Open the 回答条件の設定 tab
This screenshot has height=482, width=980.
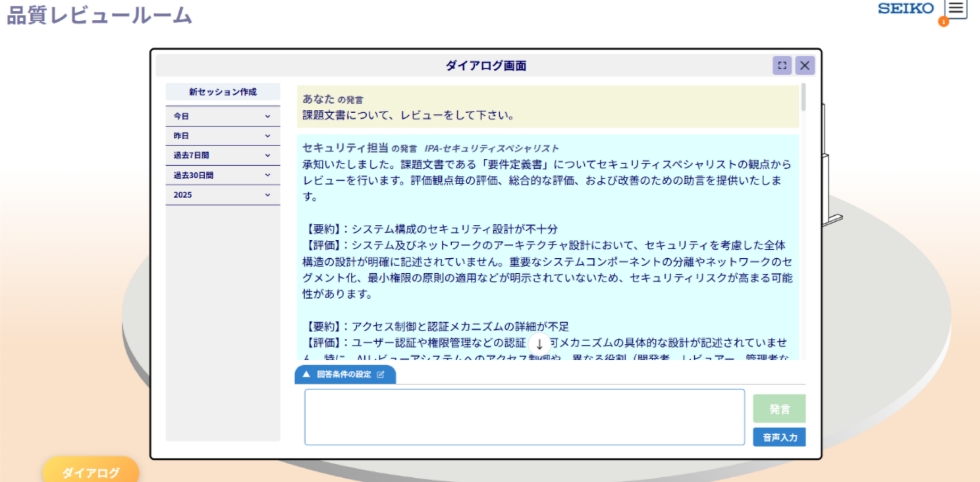coord(345,375)
